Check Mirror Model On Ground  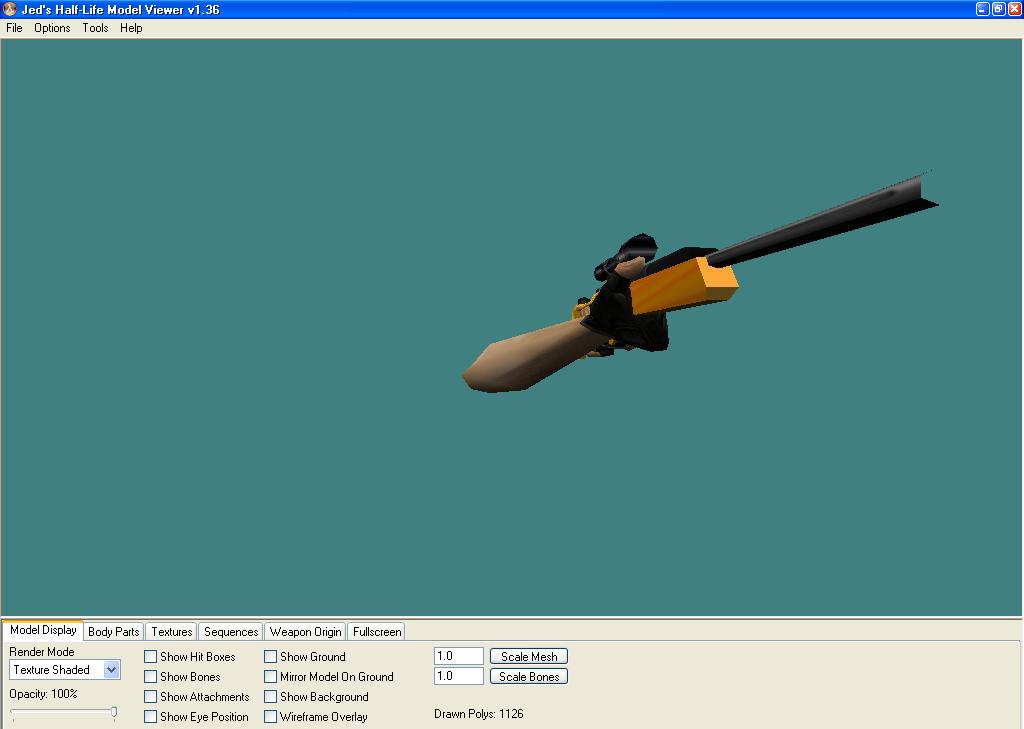point(270,677)
